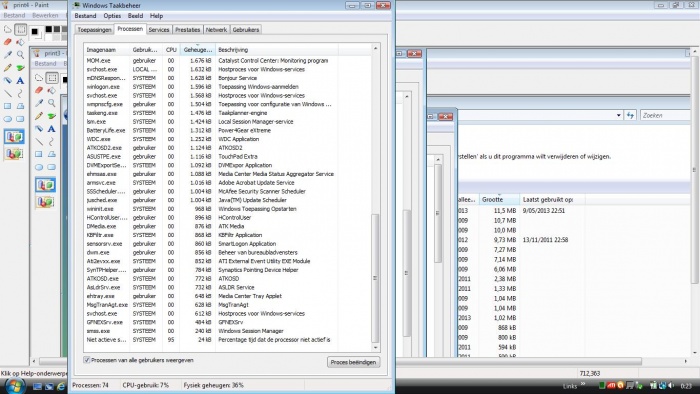
Task: Switch to the Prestaties tab
Action: (188, 30)
